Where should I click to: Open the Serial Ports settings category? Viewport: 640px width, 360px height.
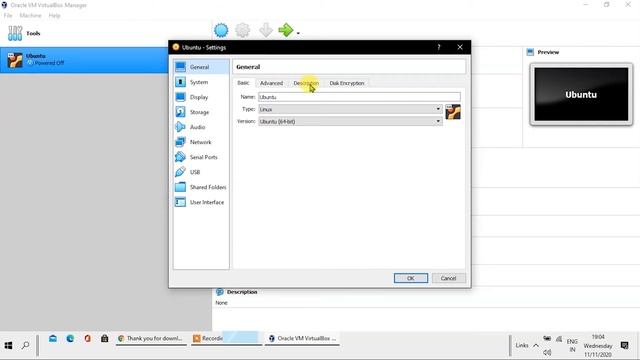tap(201, 157)
